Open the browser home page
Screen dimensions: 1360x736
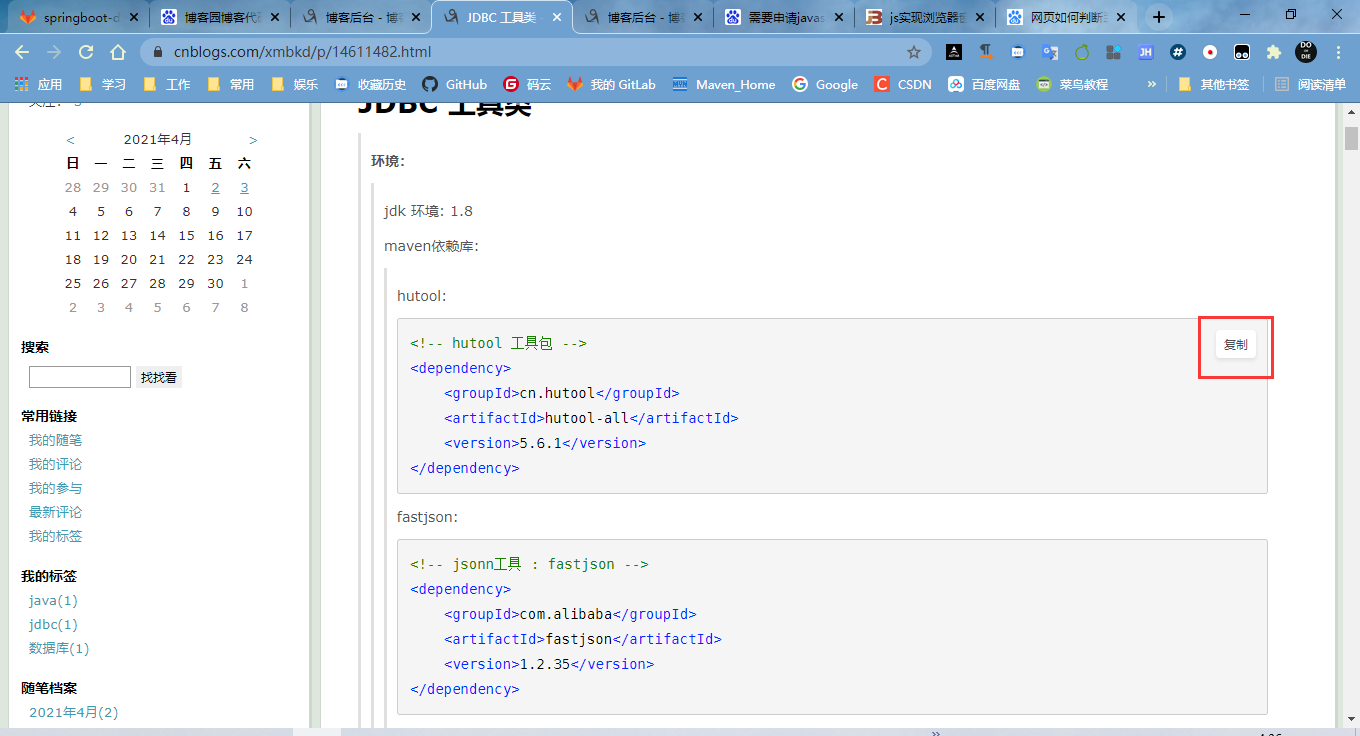click(x=118, y=52)
